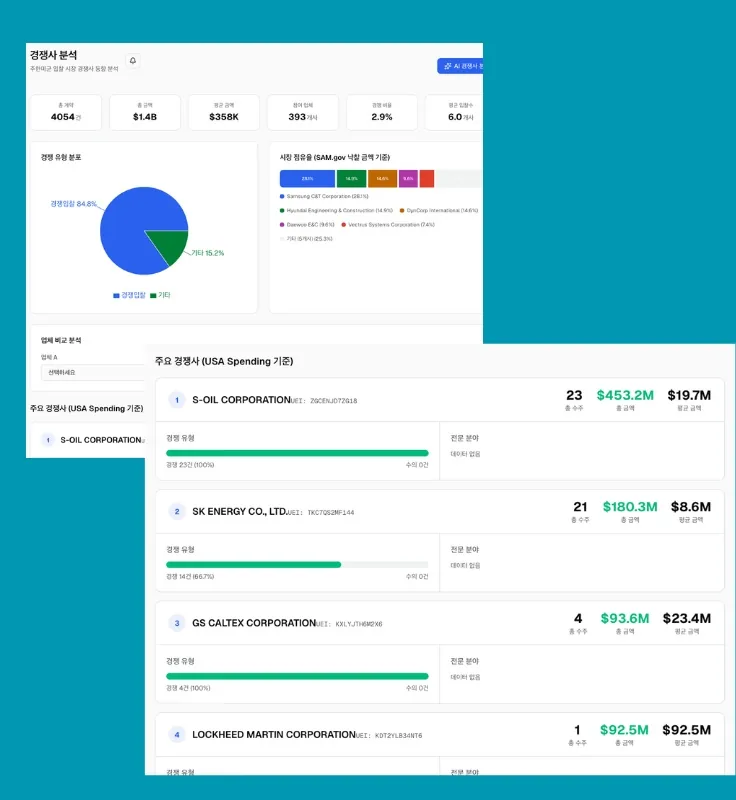The width and height of the screenshot is (736, 800).
Task: Click orange 14.6% segment in market share bar
Action: 383,179
